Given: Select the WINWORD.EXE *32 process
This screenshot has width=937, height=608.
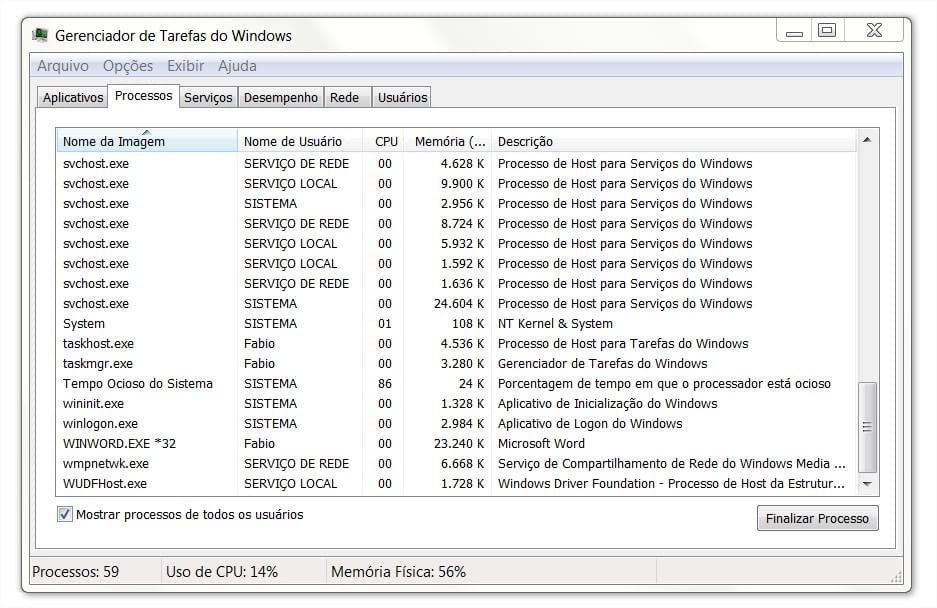Looking at the screenshot, I should [457, 444].
